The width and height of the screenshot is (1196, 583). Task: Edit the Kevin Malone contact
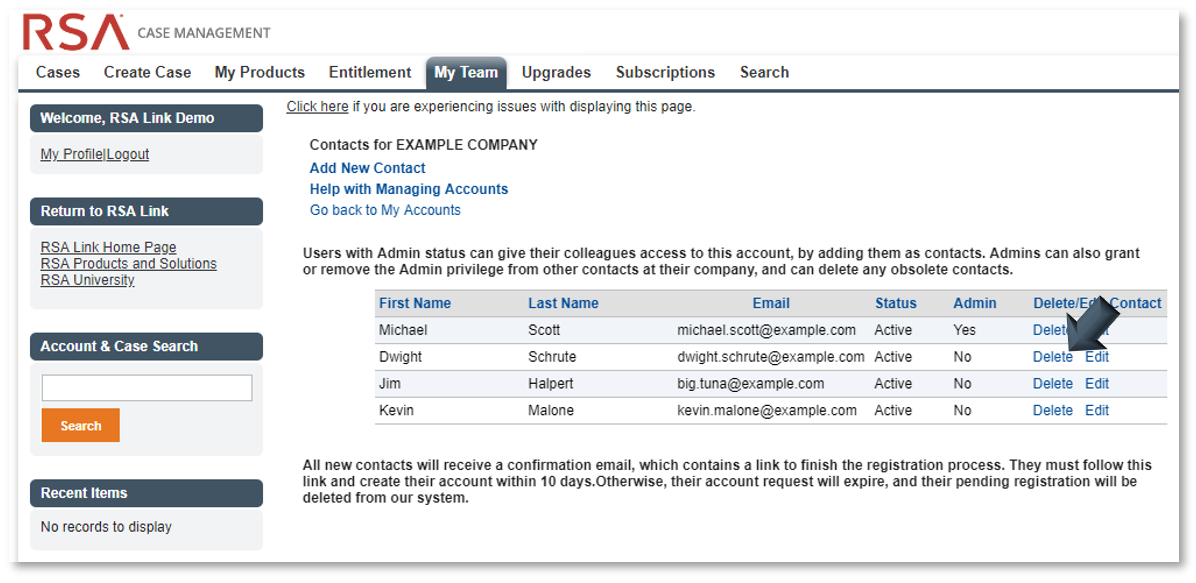click(x=1097, y=411)
